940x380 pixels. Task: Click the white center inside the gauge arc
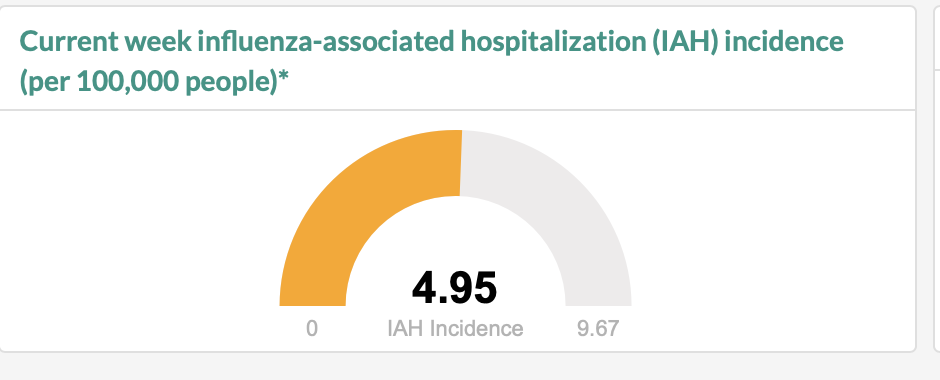(456, 240)
